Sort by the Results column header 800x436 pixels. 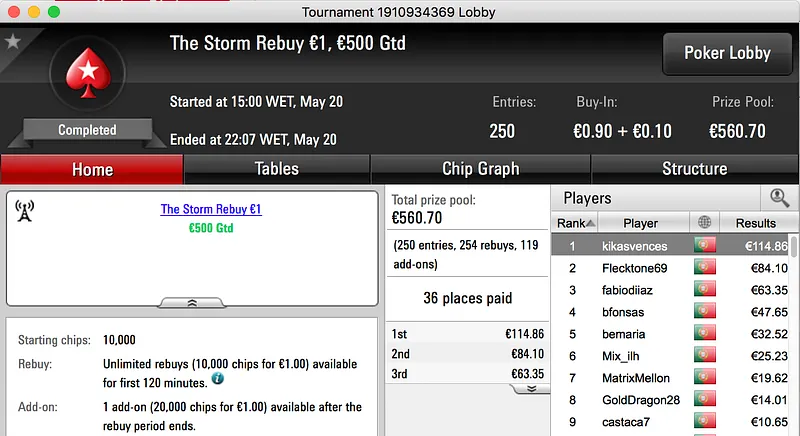coord(755,223)
